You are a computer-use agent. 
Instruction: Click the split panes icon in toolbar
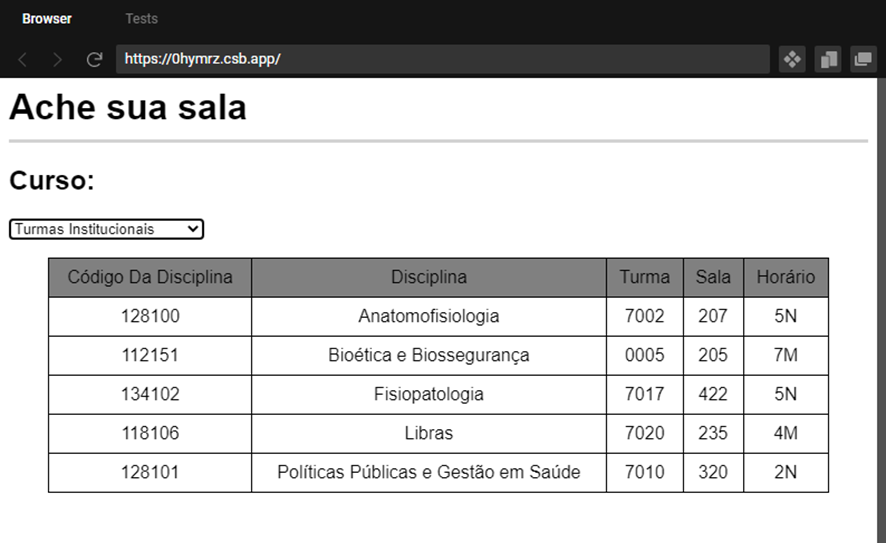pyautogui.click(x=828, y=59)
